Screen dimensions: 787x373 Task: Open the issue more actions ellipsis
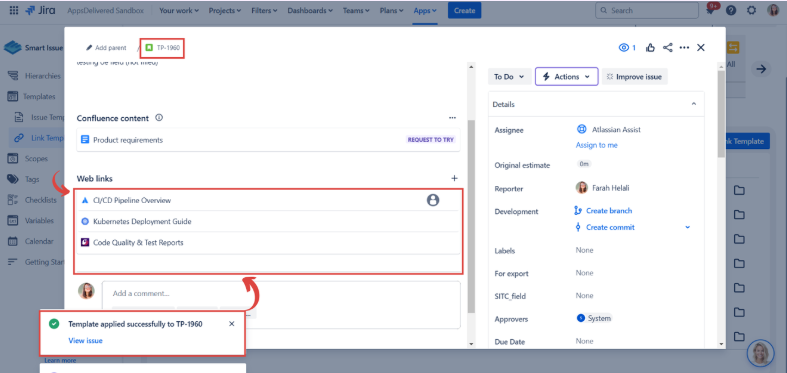coord(684,48)
